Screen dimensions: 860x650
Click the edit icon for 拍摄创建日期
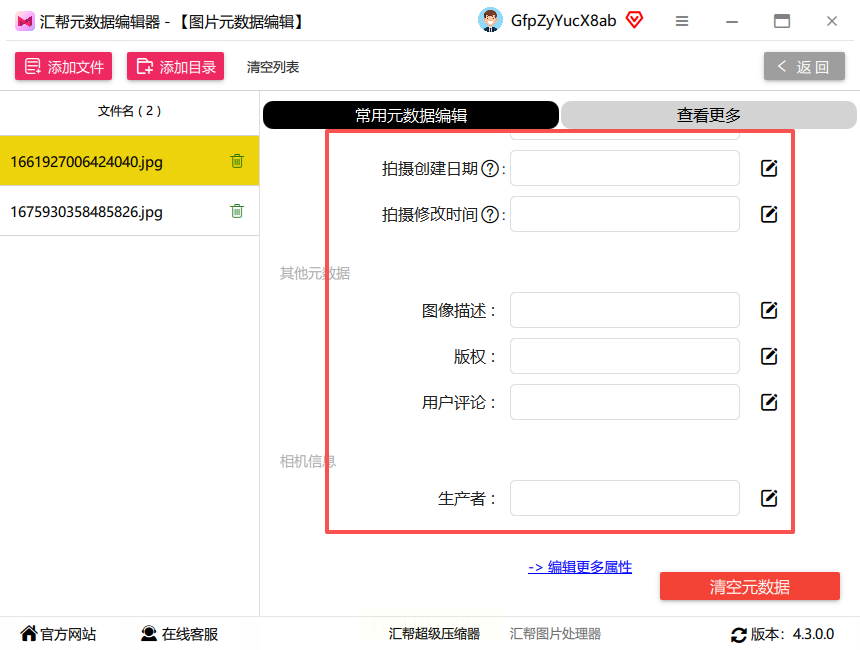pyautogui.click(x=769, y=168)
